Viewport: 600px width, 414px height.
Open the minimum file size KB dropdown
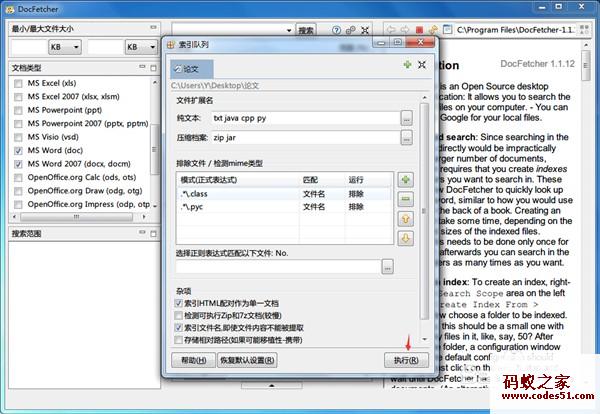tap(65, 47)
